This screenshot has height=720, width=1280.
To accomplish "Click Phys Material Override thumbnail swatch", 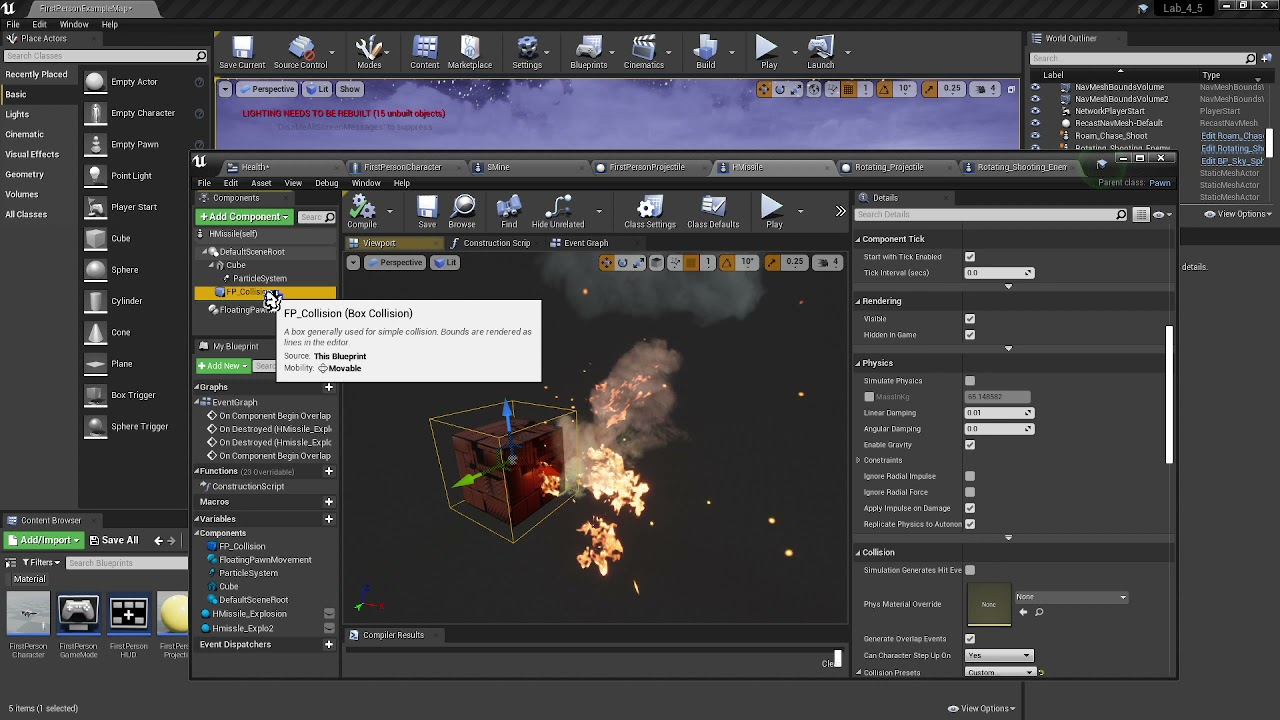I will 989,604.
